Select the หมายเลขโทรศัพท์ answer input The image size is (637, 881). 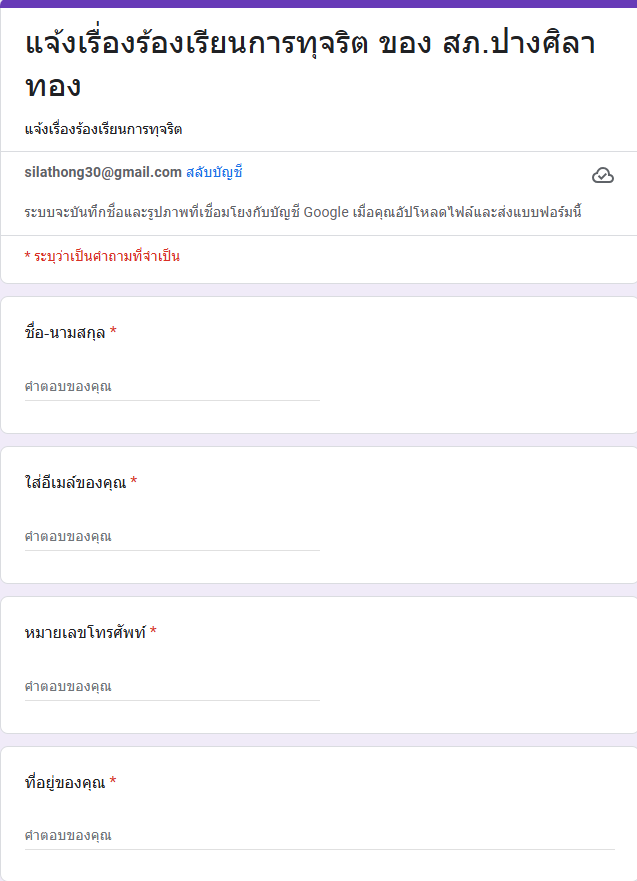click(x=172, y=686)
